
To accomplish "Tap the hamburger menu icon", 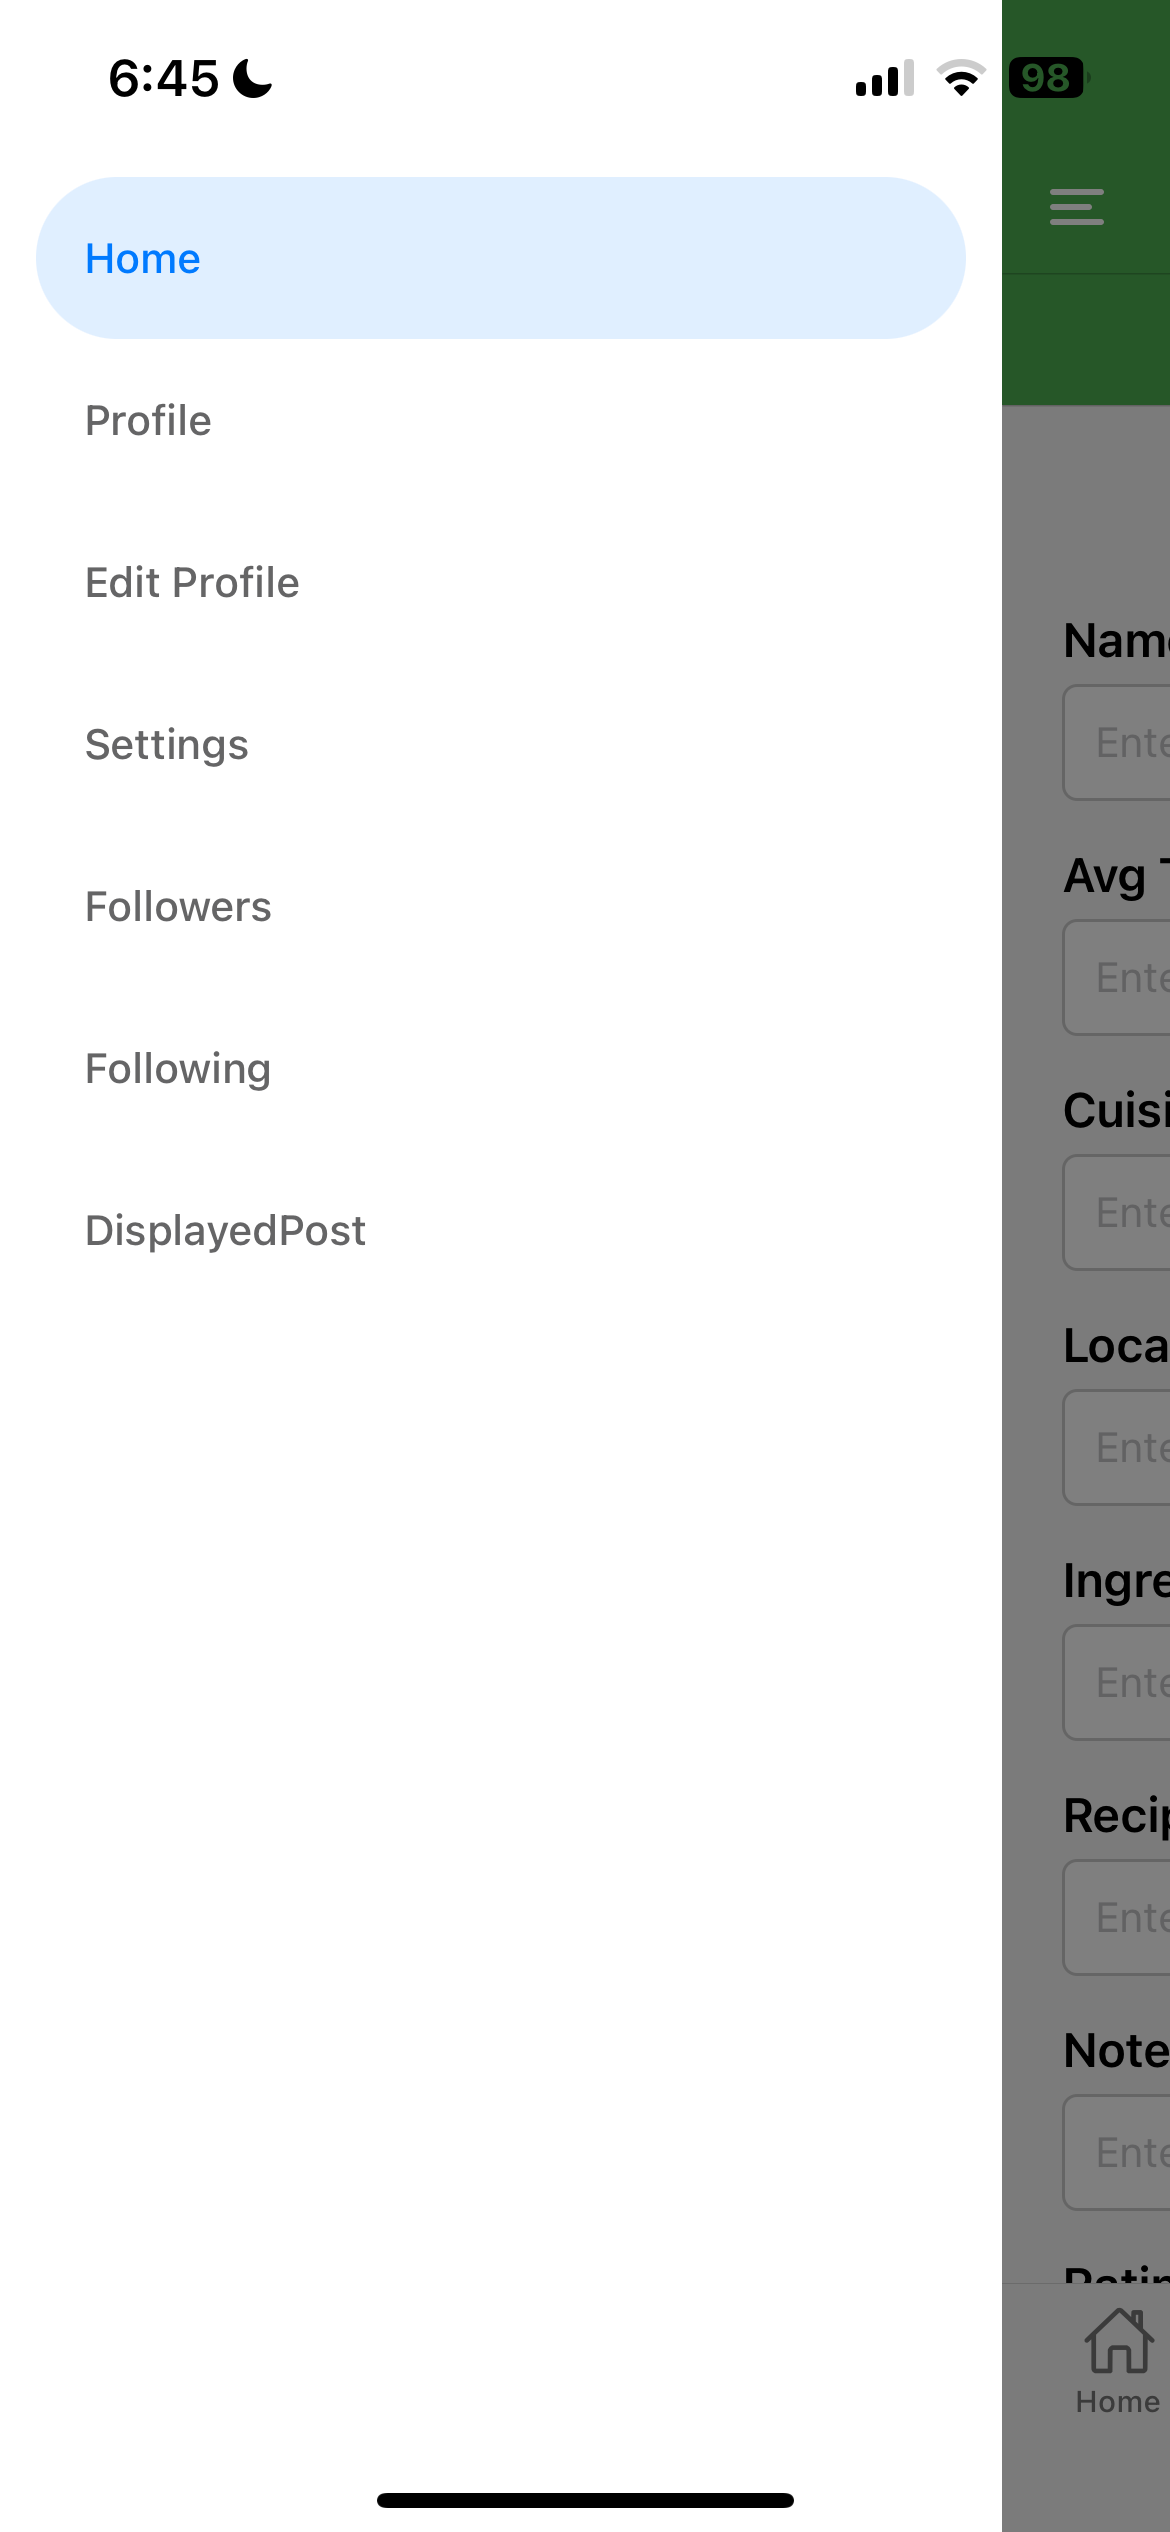I will click(1076, 207).
